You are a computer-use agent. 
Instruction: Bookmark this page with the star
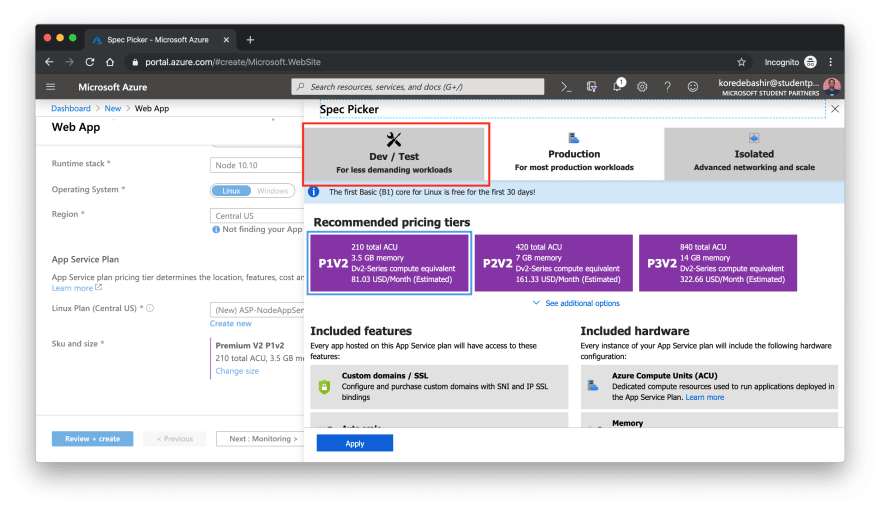[x=741, y=62]
